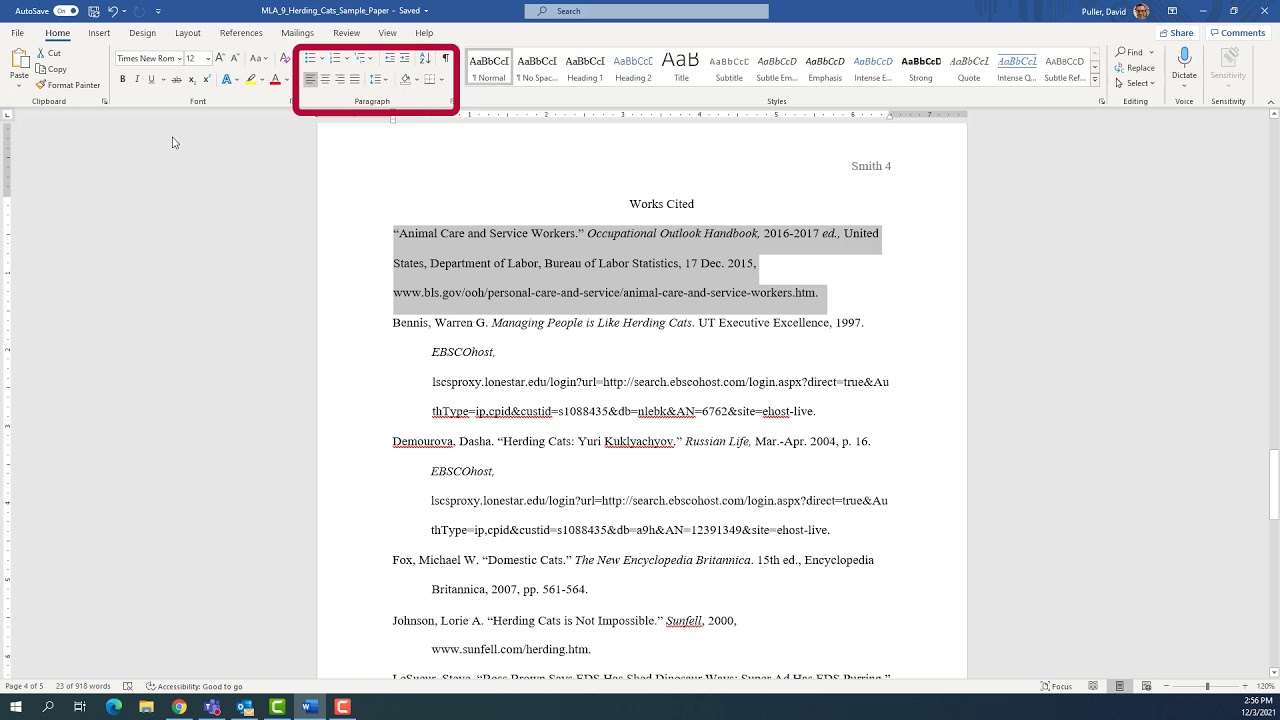Open Google Chrome from the taskbar
This screenshot has height=720, width=1280.
179,707
